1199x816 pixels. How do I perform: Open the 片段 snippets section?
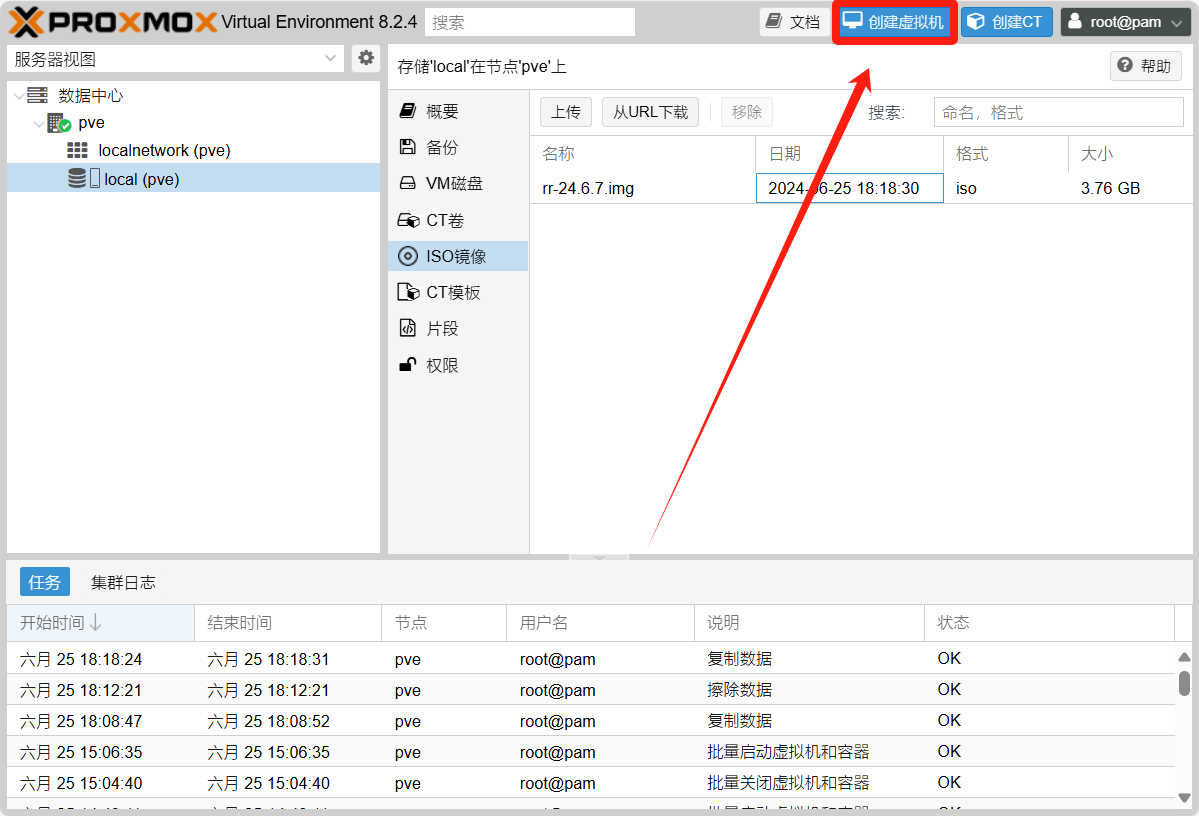pos(441,329)
